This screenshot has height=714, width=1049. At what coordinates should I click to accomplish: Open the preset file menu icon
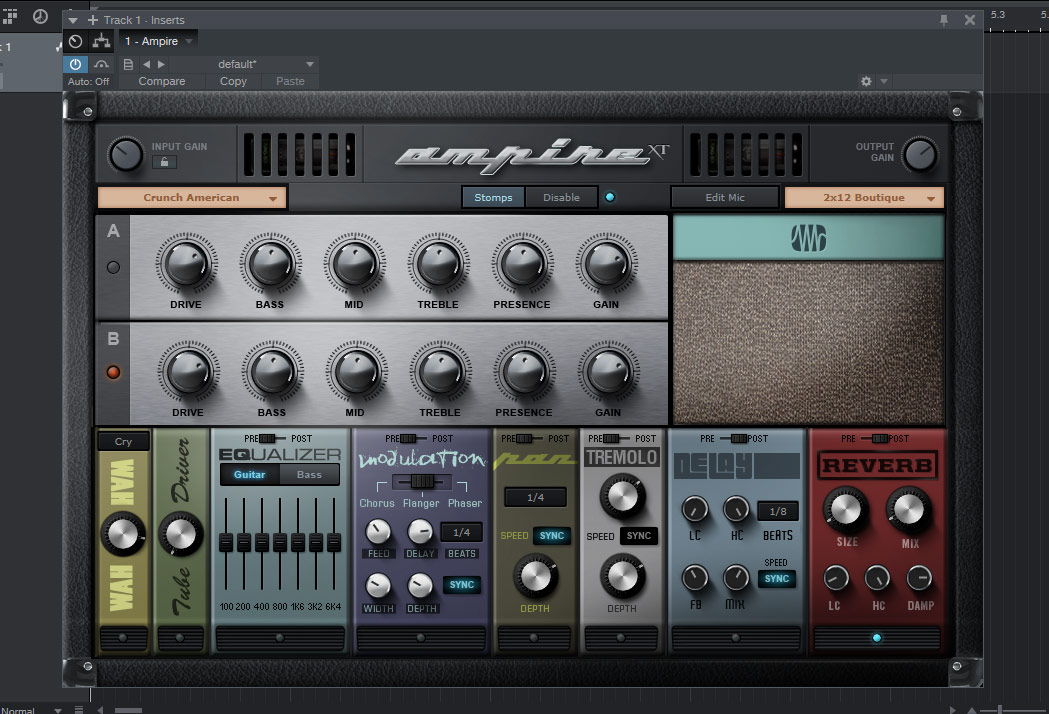128,64
